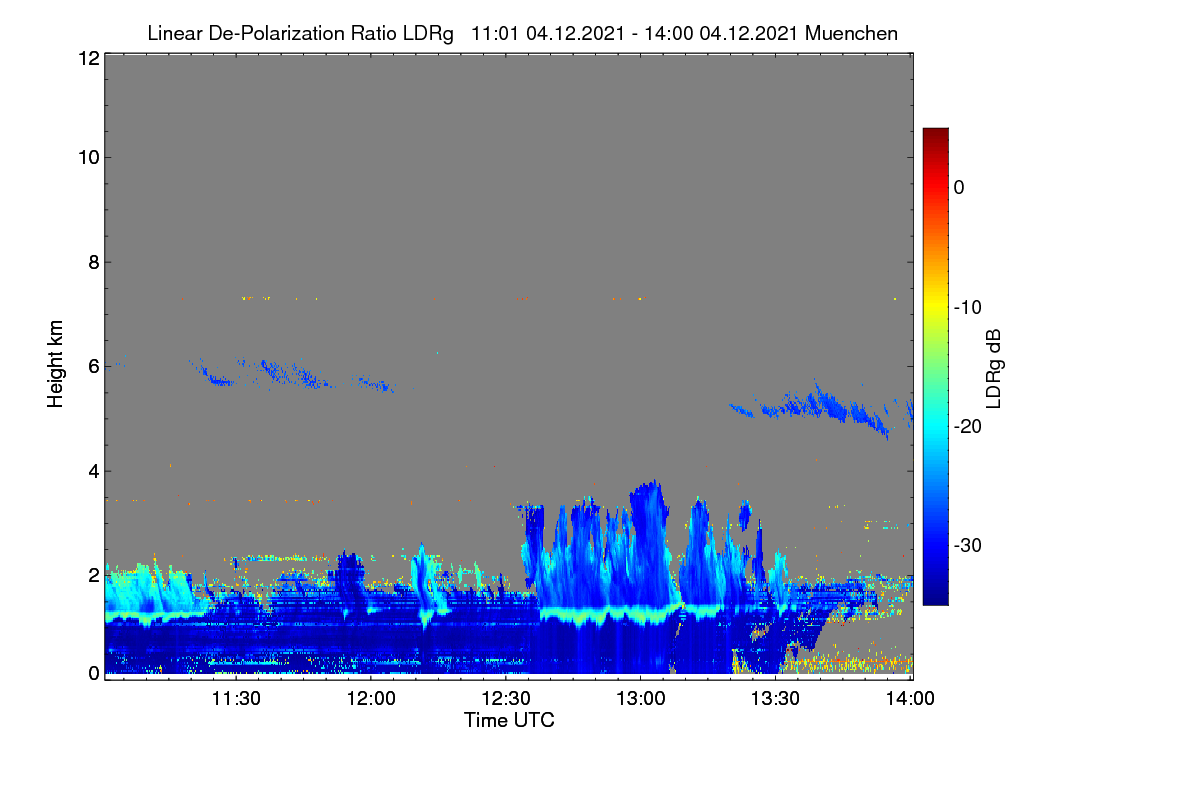Click the height tick label '0' on the y-axis

click(92, 673)
